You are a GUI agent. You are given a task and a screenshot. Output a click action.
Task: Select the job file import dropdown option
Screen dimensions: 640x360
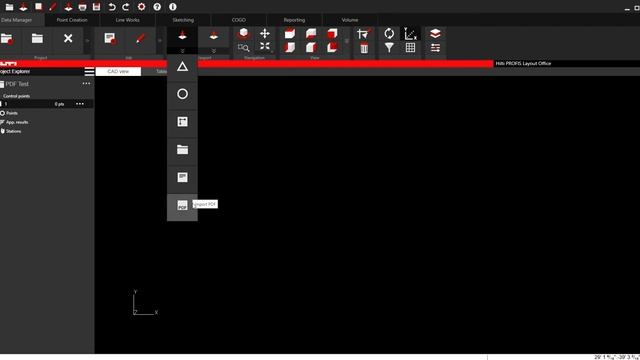coord(182,177)
